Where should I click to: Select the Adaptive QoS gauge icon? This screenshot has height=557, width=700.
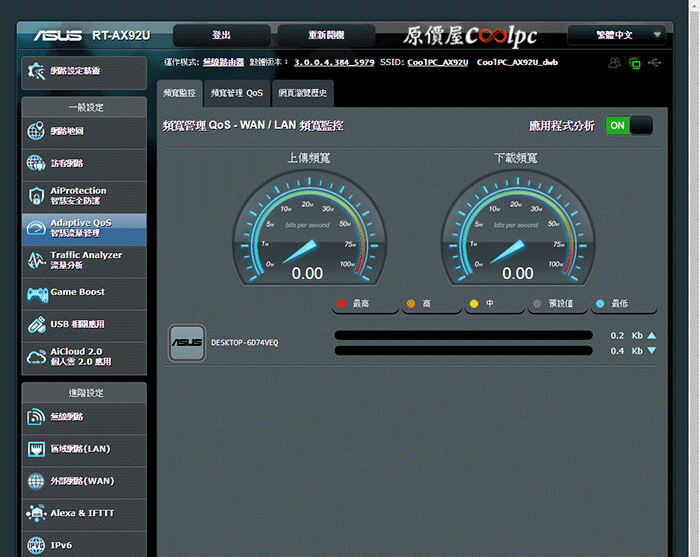tap(36, 228)
